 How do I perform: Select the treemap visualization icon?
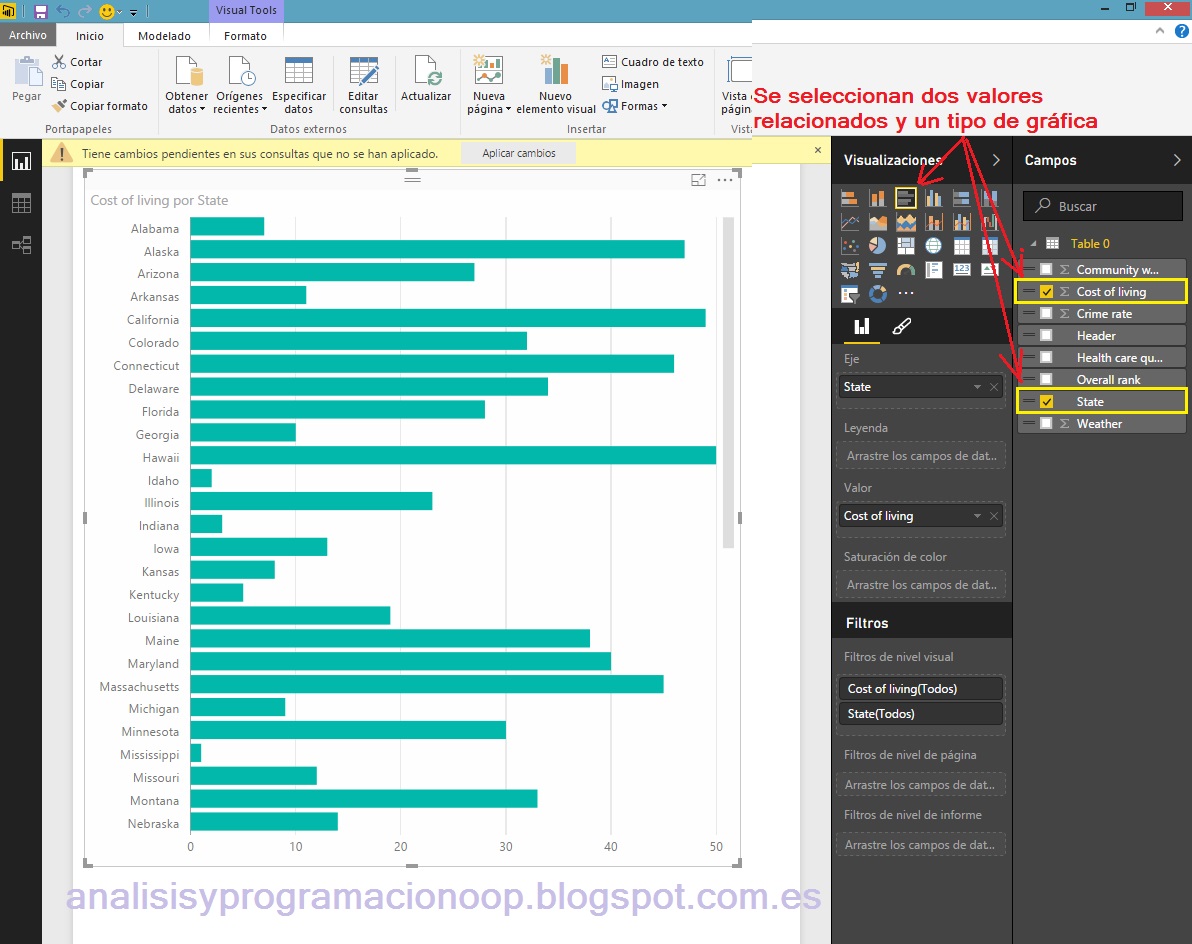point(905,245)
